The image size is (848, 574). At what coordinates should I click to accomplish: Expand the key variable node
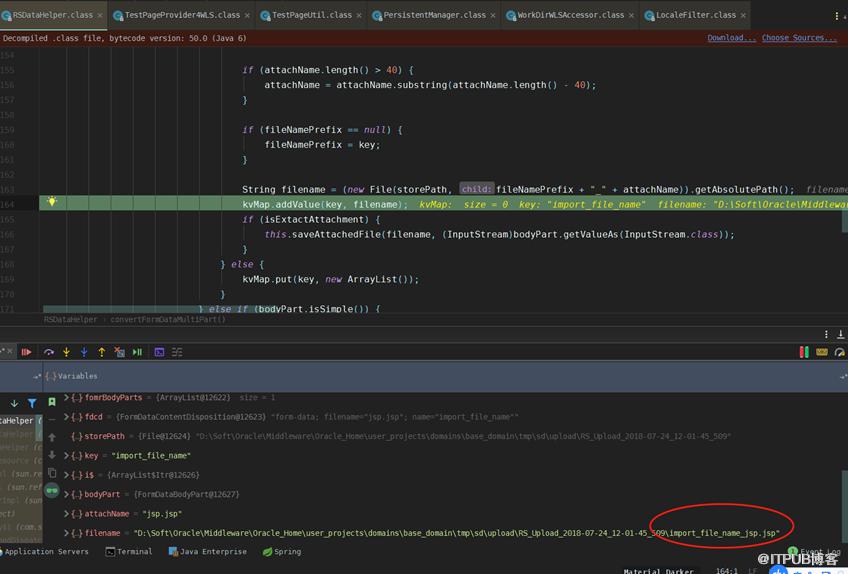66,456
